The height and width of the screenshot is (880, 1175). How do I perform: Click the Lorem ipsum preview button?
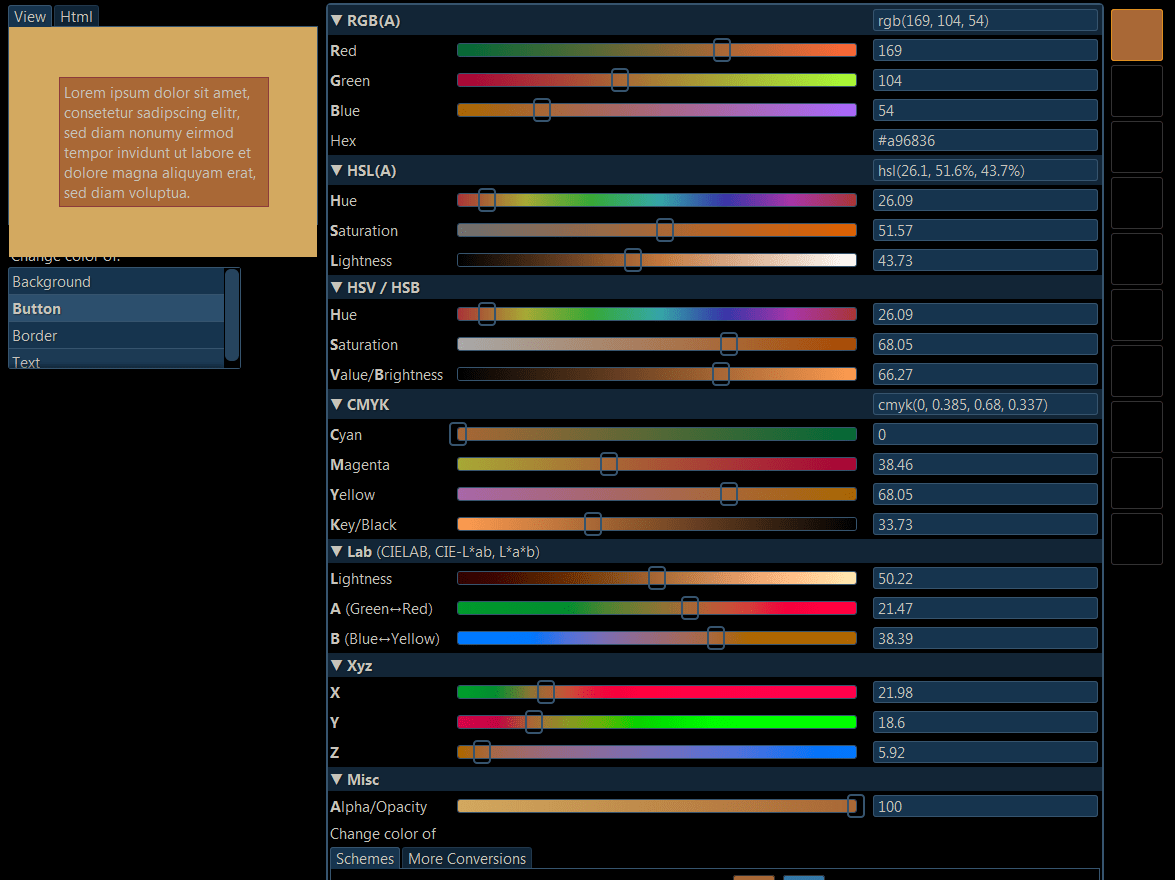[164, 142]
